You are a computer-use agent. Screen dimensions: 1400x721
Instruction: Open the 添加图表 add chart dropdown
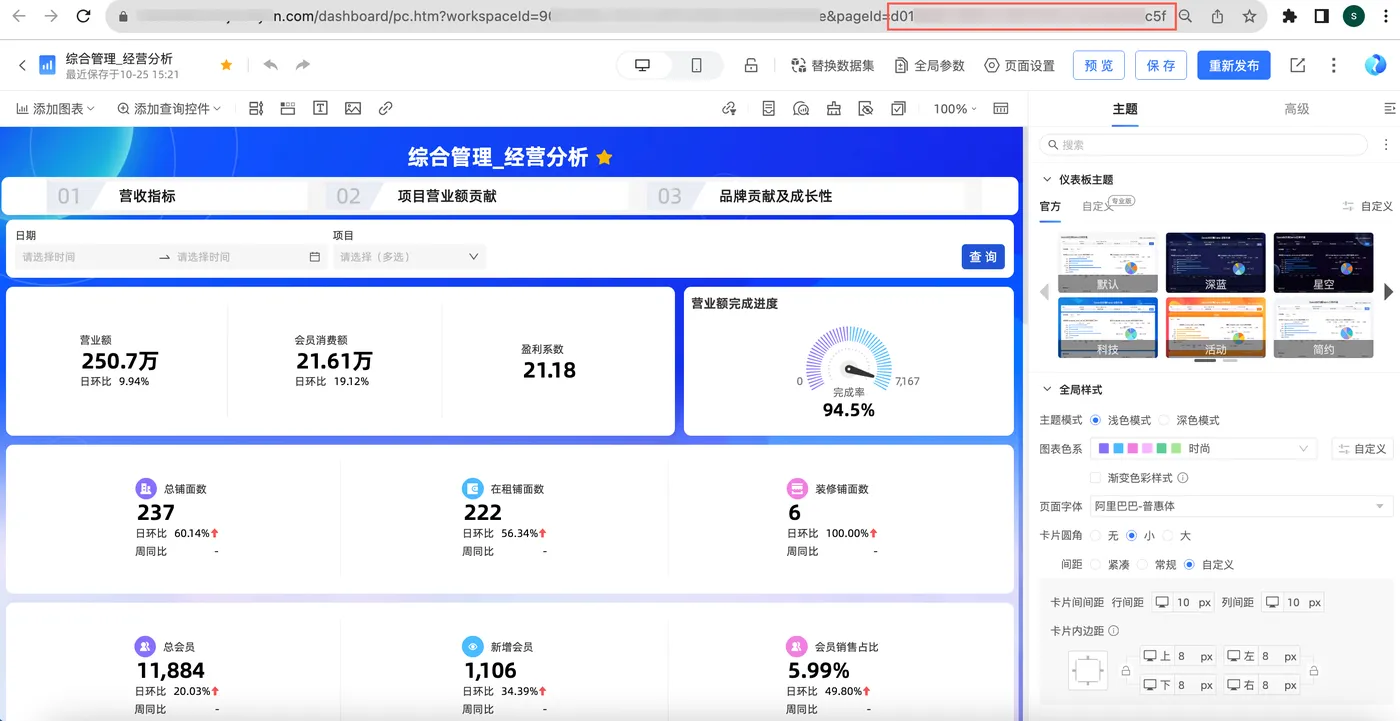click(x=56, y=109)
